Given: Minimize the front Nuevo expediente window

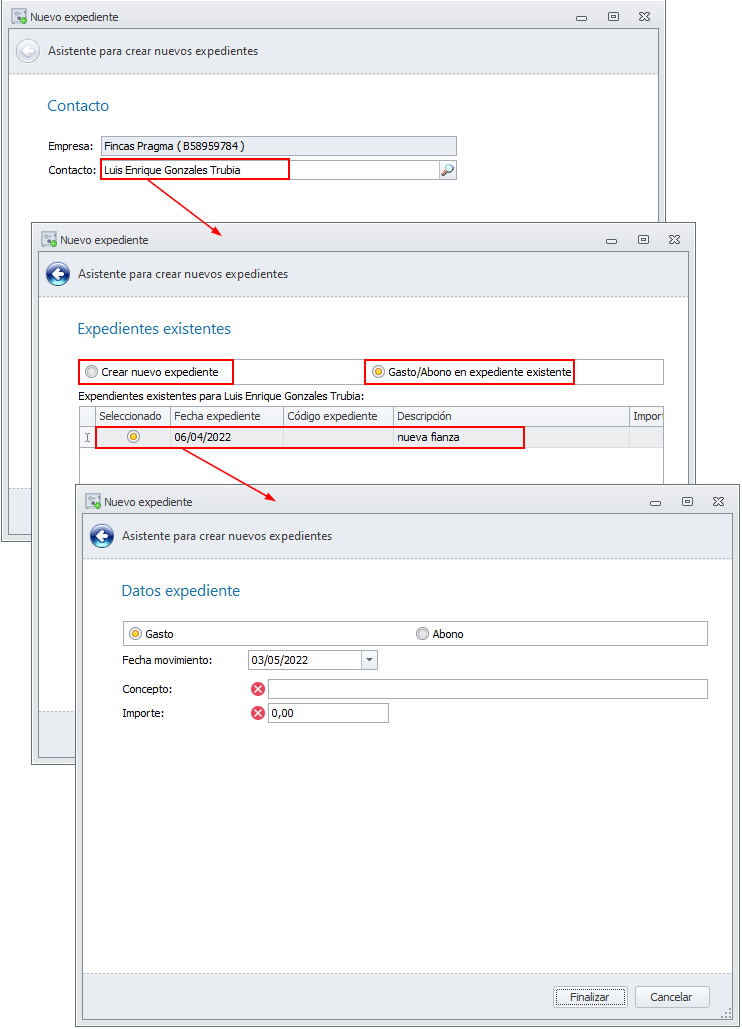Looking at the screenshot, I should point(655,503).
